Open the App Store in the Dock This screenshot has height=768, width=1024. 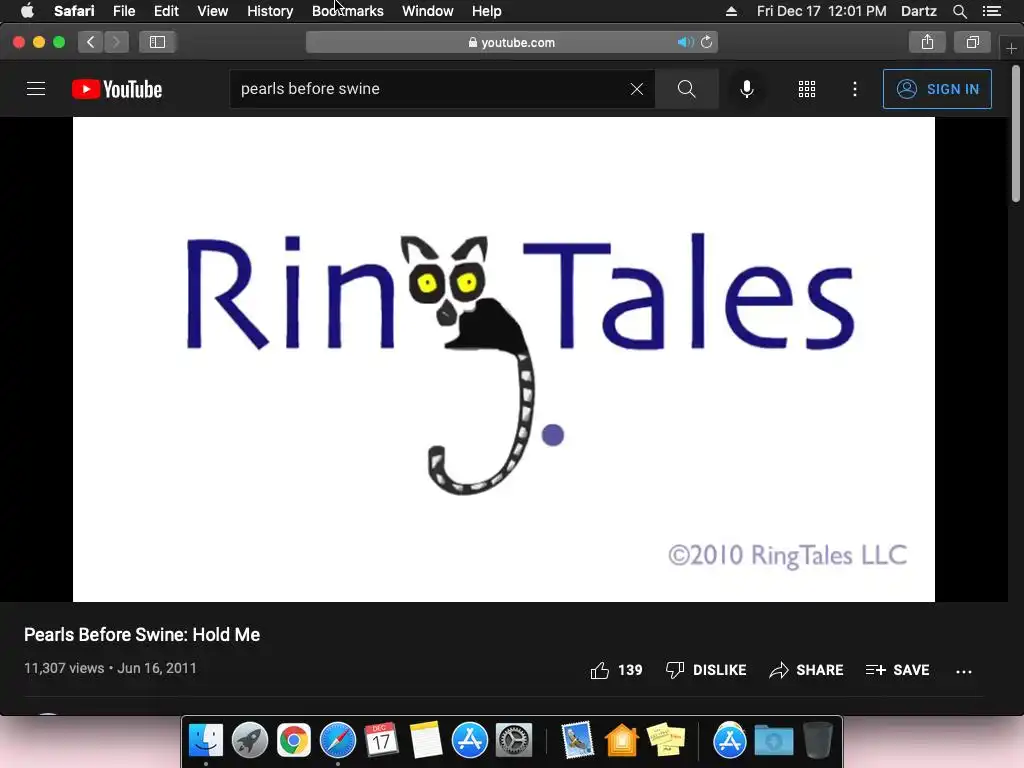point(470,741)
